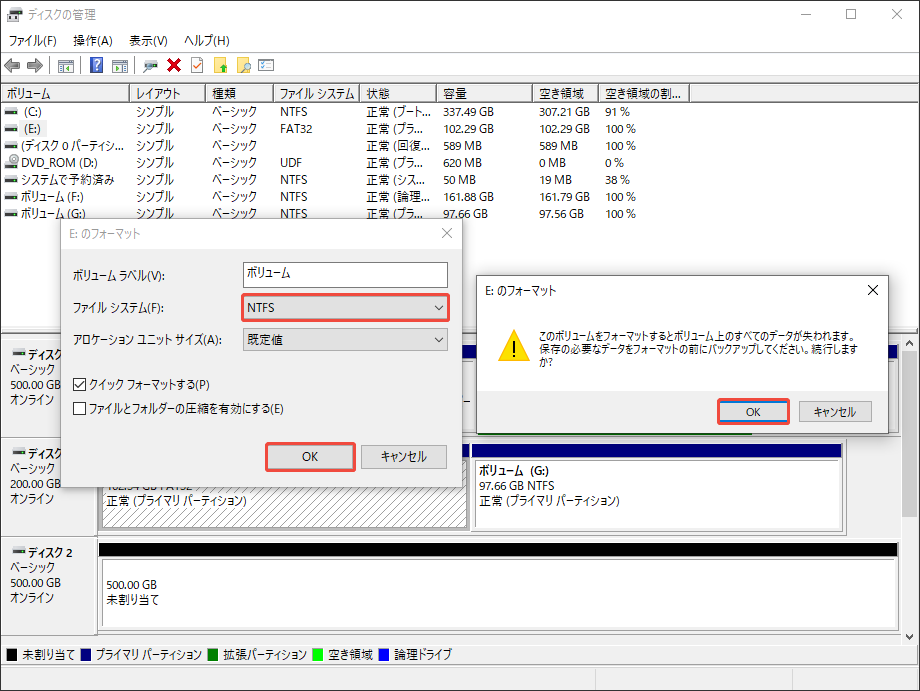Image resolution: width=920 pixels, height=691 pixels.
Task: Open the 表示(V) menu
Action: (x=146, y=40)
